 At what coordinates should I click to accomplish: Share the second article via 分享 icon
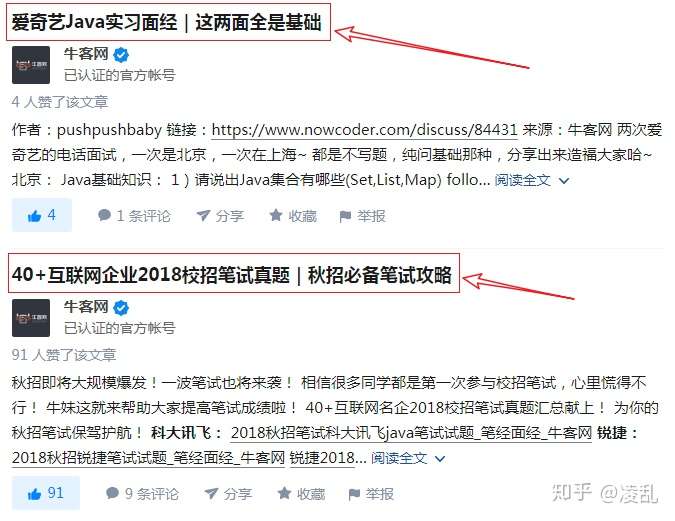coord(211,493)
